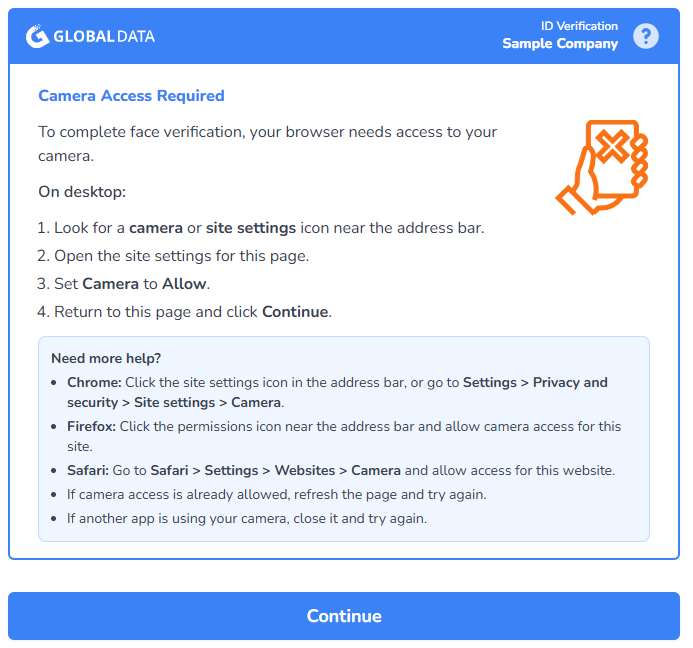The width and height of the screenshot is (693, 648).
Task: Select the Firefox instructions bullet
Action: pos(344,436)
